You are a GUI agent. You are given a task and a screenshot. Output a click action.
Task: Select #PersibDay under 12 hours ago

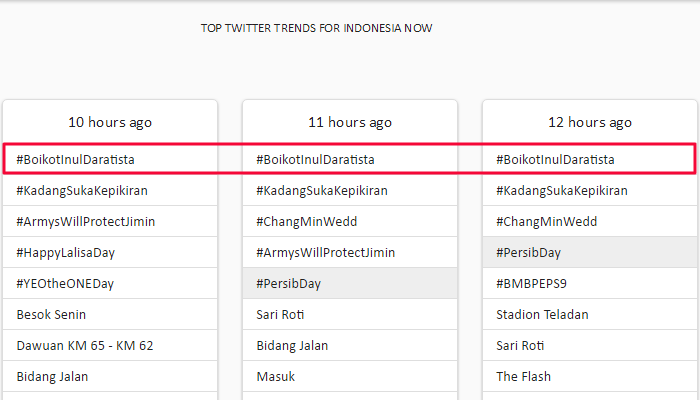[x=529, y=252]
